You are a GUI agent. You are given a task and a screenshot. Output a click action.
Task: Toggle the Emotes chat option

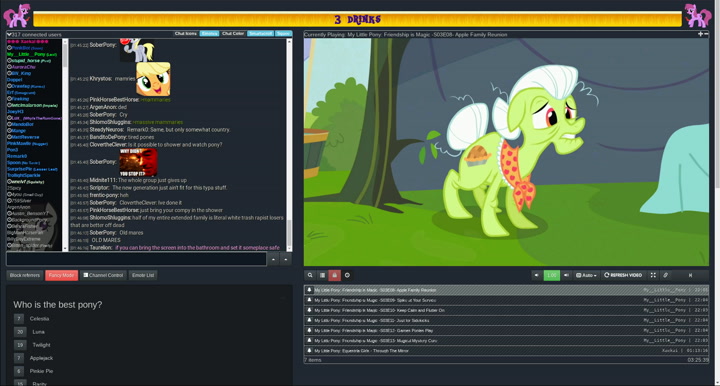tap(209, 34)
